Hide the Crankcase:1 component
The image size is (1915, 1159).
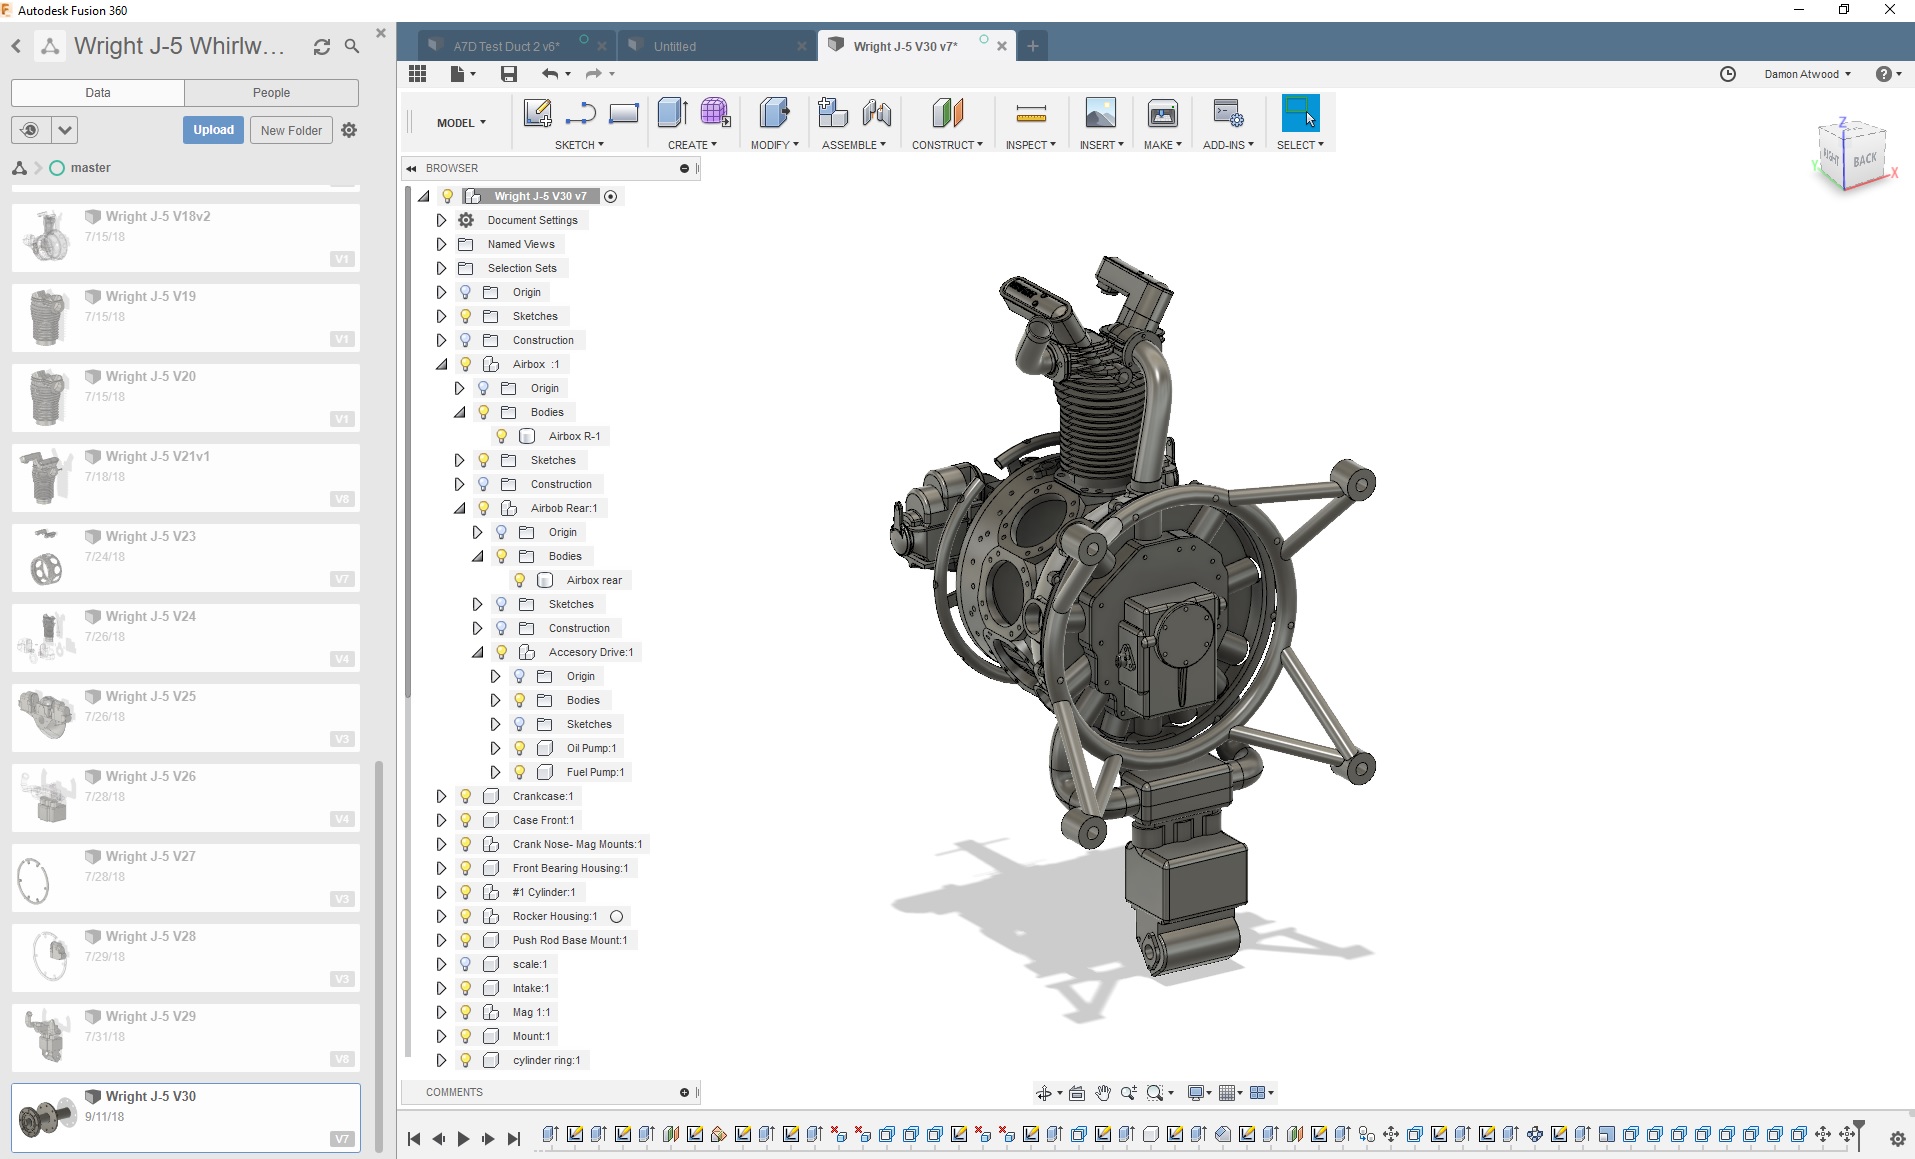click(465, 796)
